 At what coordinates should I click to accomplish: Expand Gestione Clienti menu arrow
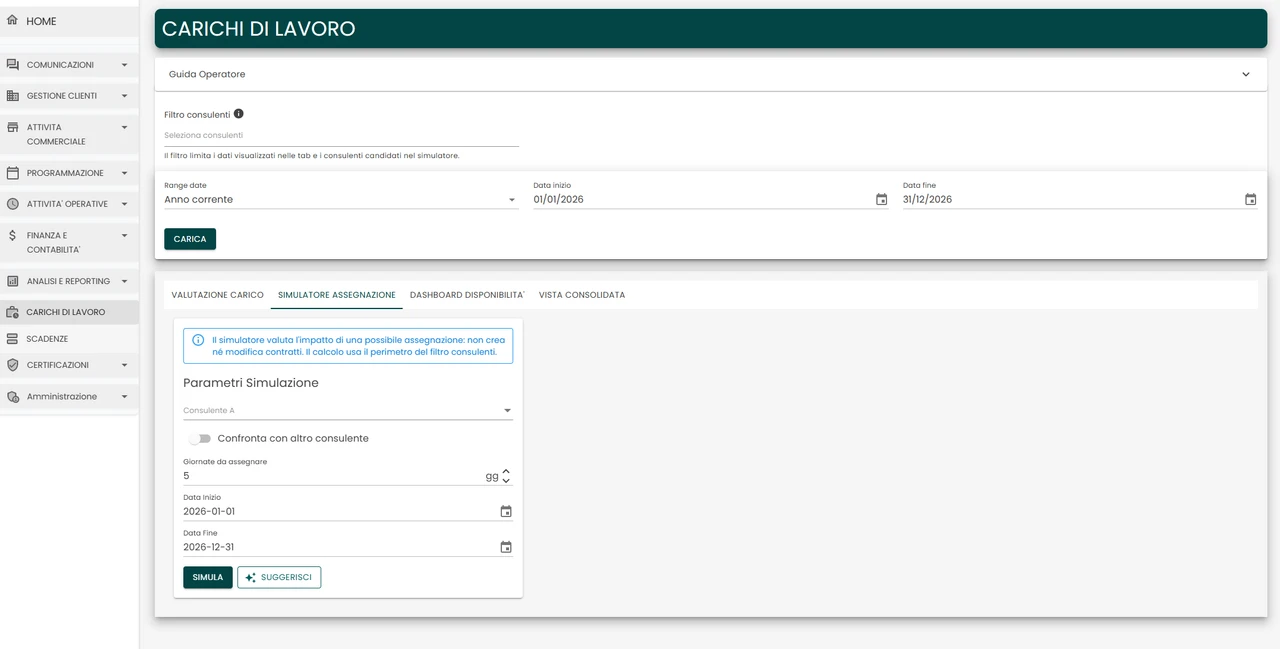click(x=124, y=96)
